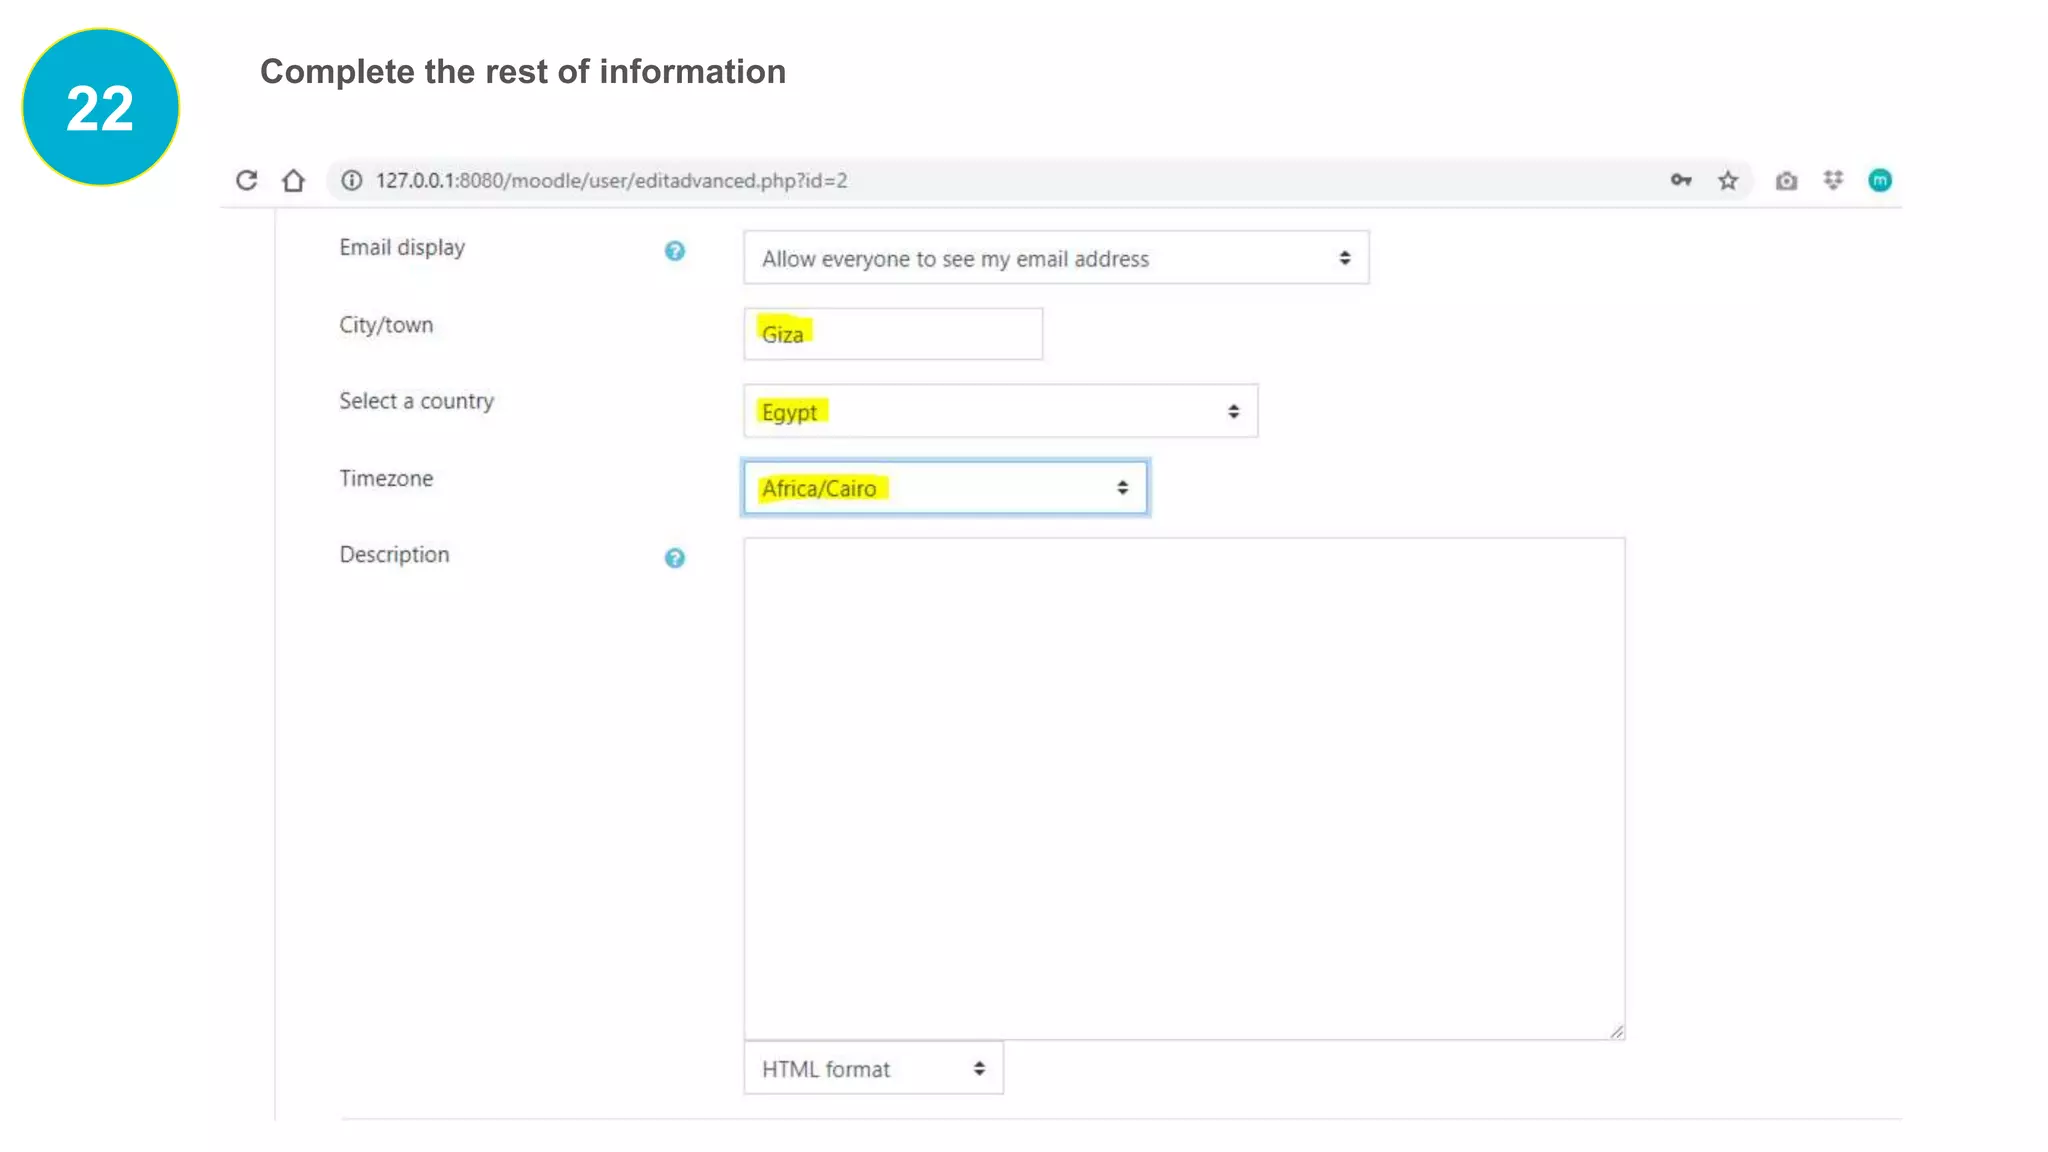Screen dimensions: 2048x1152
Task: Bookmark page with star icon
Action: pos(1728,180)
